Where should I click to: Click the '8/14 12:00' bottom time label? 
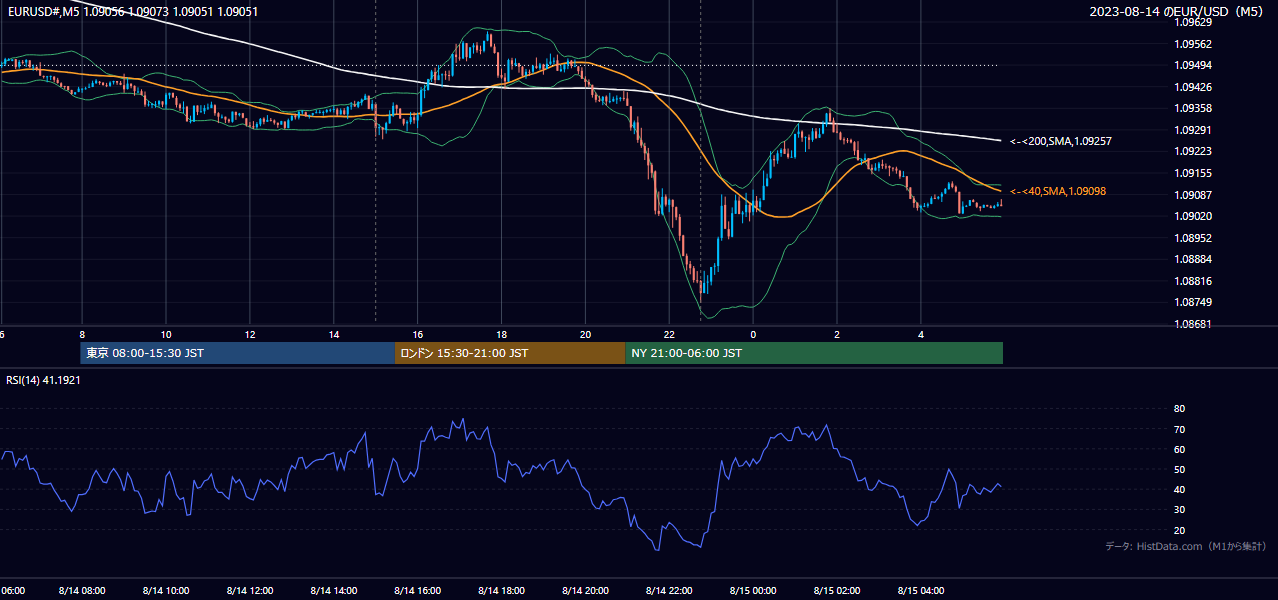pyautogui.click(x=250, y=590)
